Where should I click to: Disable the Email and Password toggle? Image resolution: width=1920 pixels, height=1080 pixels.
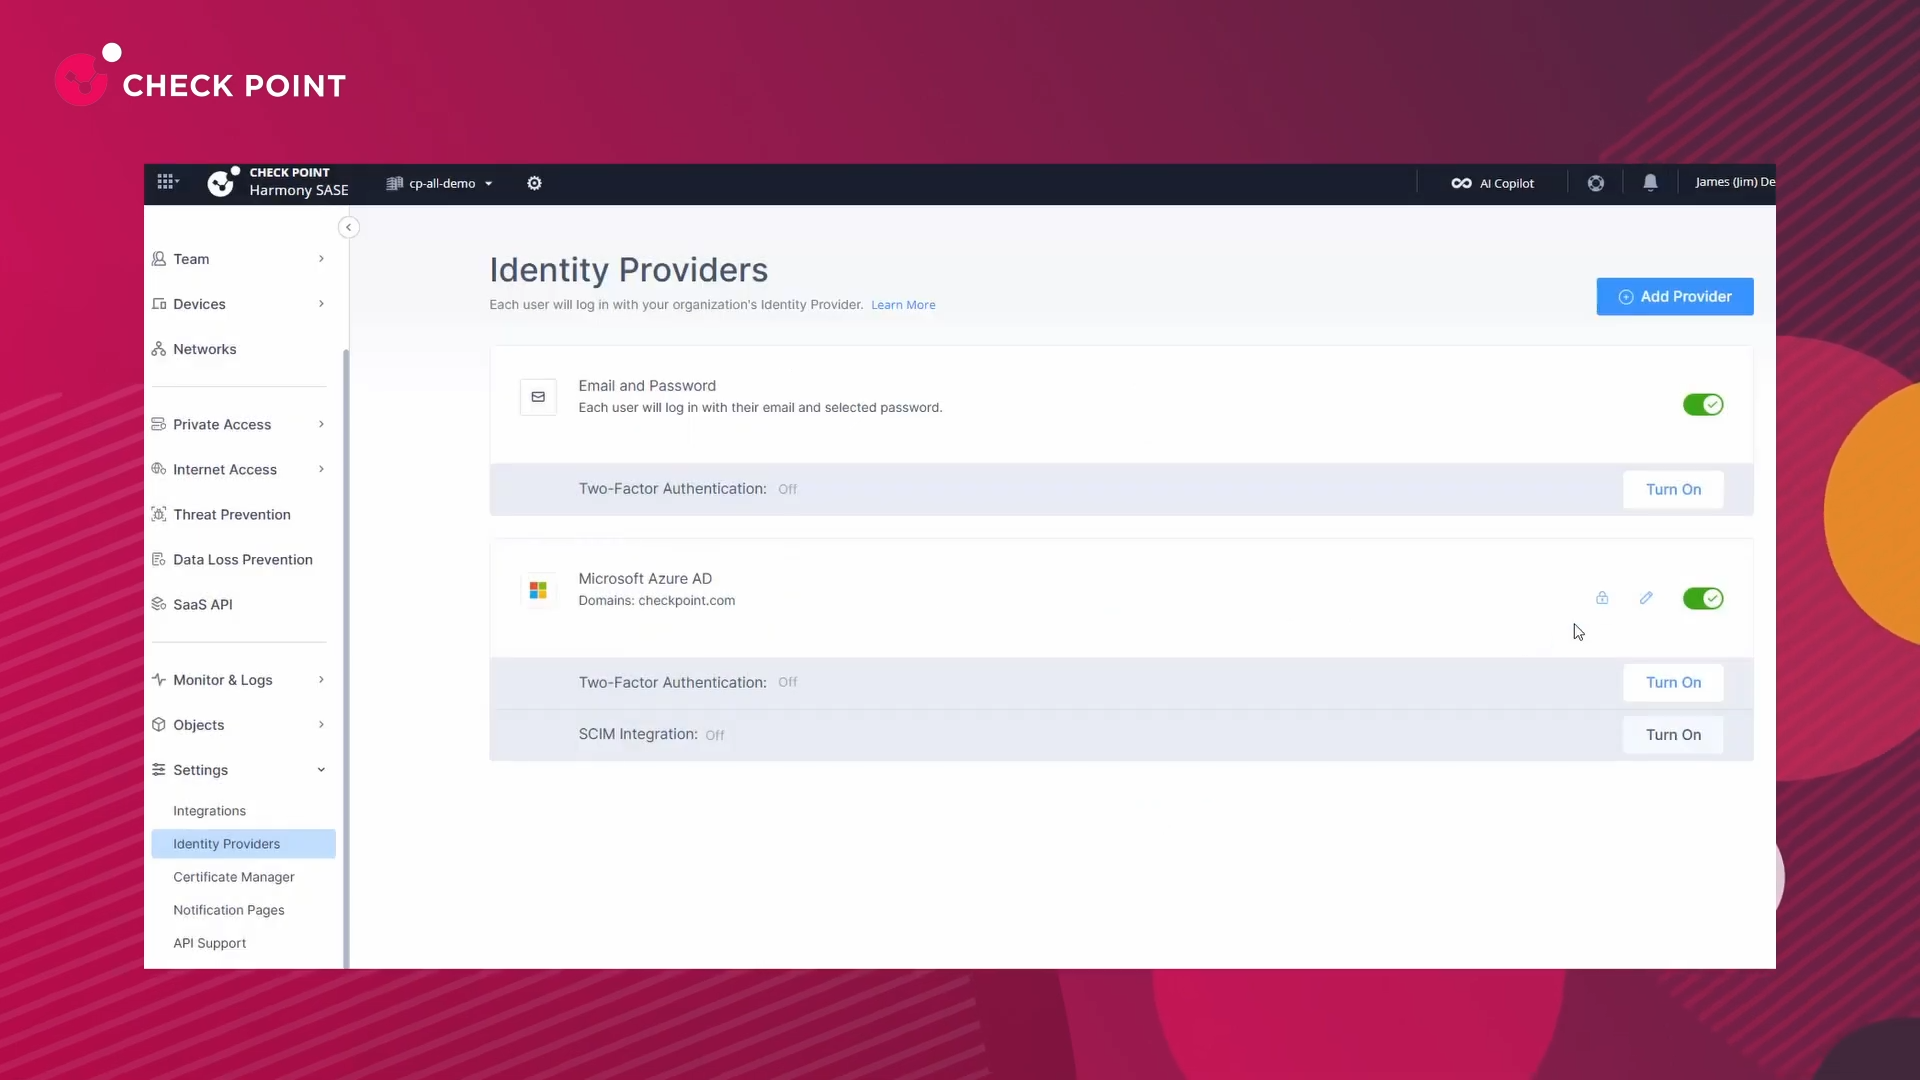pyautogui.click(x=1702, y=405)
